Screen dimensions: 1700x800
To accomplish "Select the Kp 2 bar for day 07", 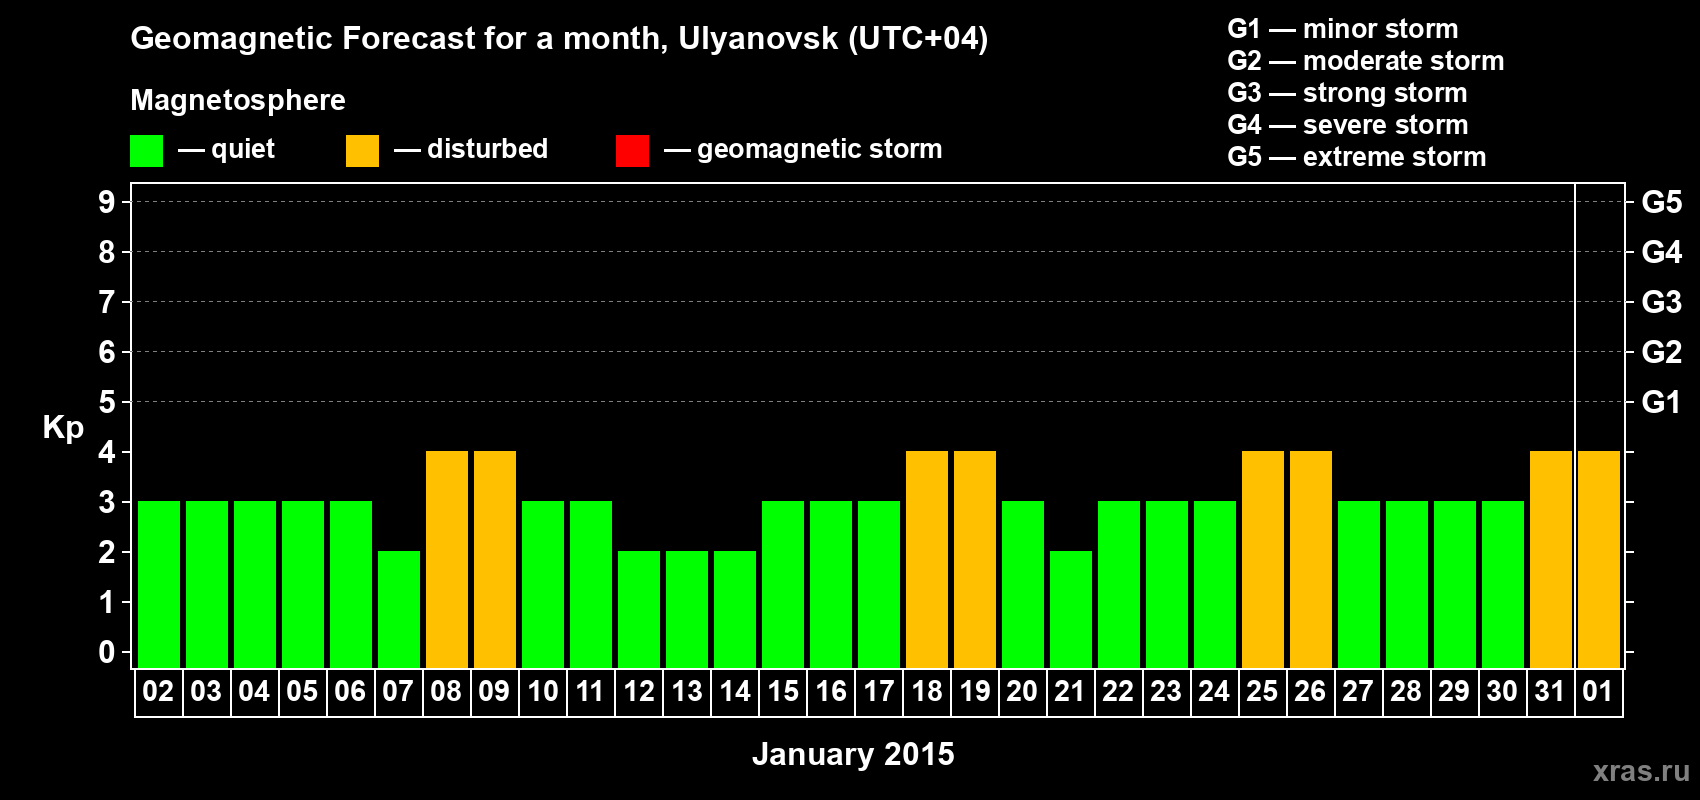I will [x=399, y=609].
